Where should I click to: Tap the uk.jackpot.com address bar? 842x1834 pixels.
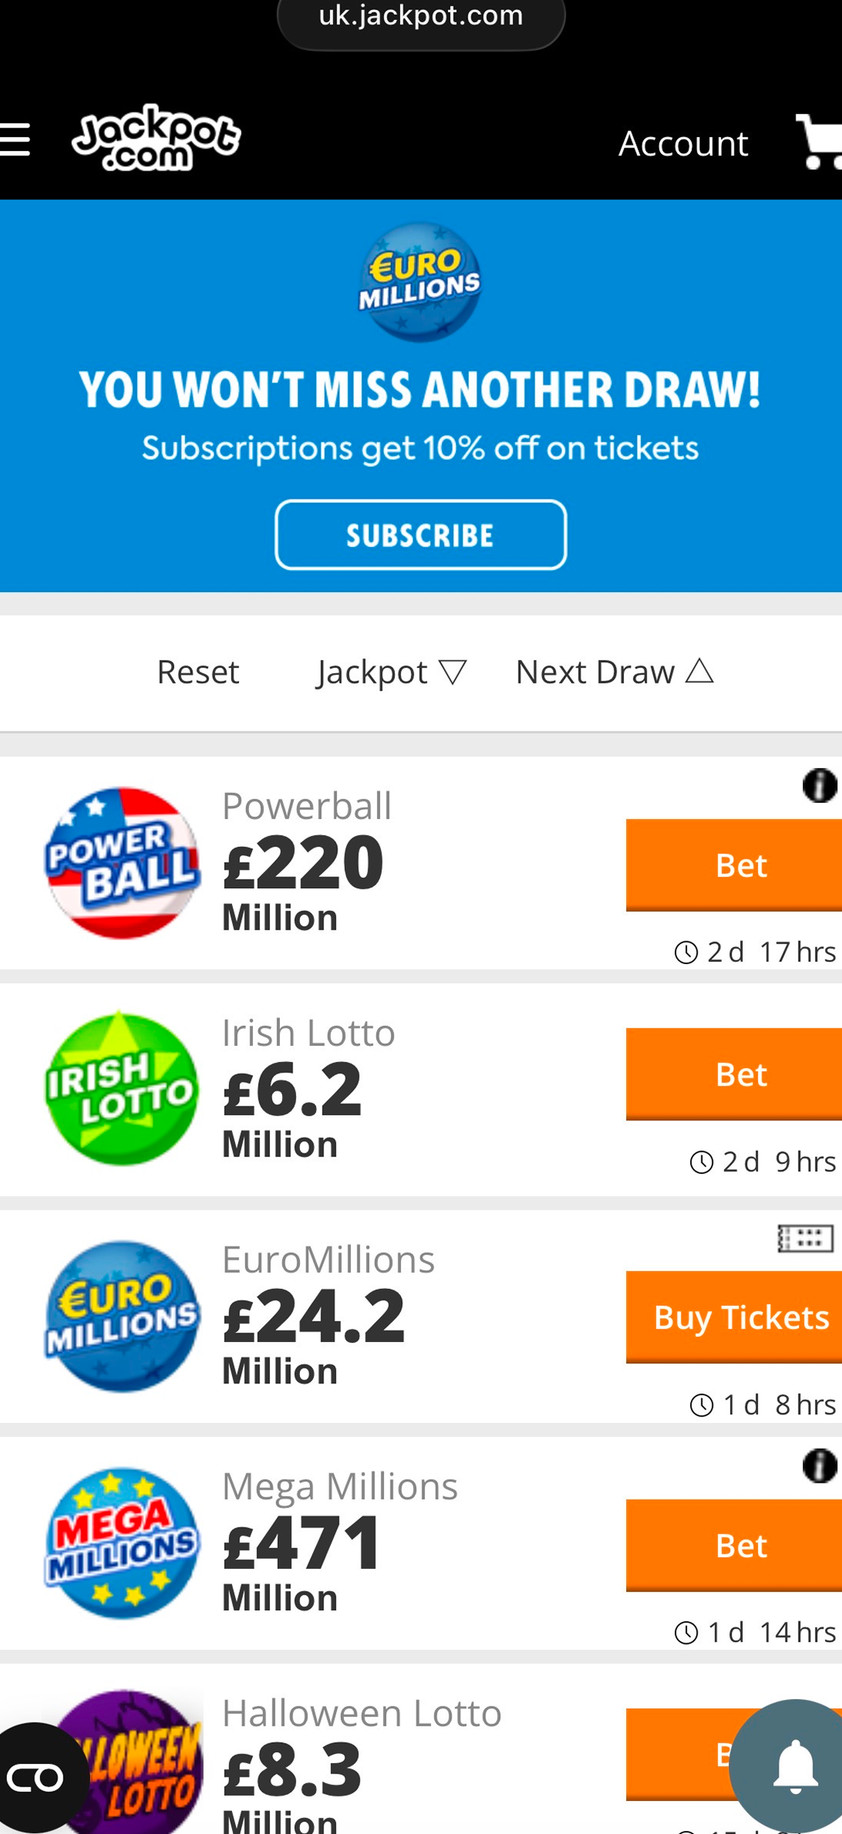(420, 17)
